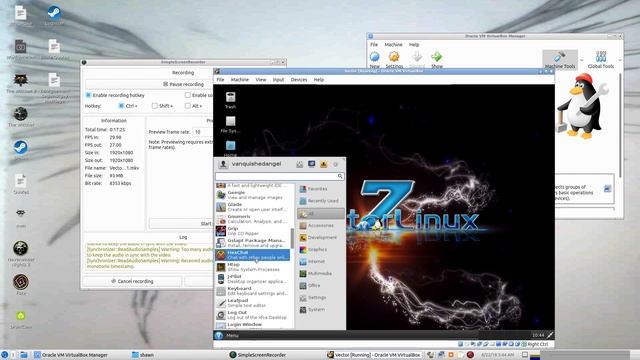Launch Leafpad from the application list
640x360 pixels.
pyautogui.click(x=253, y=303)
